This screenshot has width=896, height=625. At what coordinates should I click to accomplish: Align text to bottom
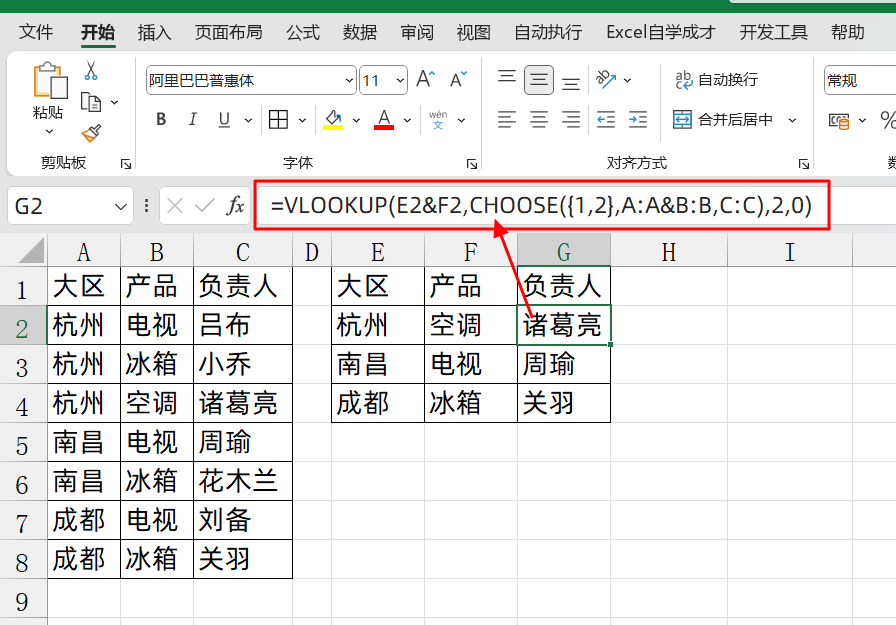point(570,83)
